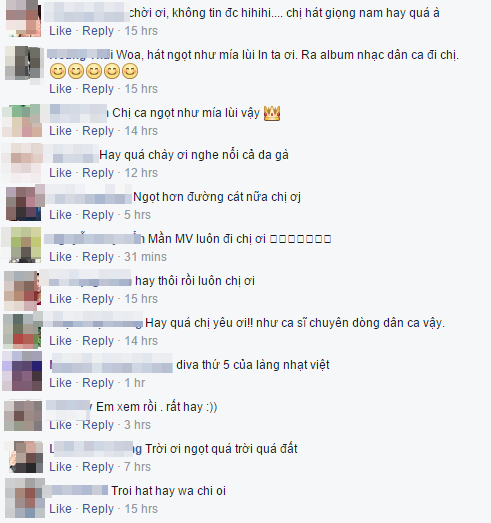
Task: Reply to 'hay thôi rồi luôn' comment
Action: click(x=98, y=299)
